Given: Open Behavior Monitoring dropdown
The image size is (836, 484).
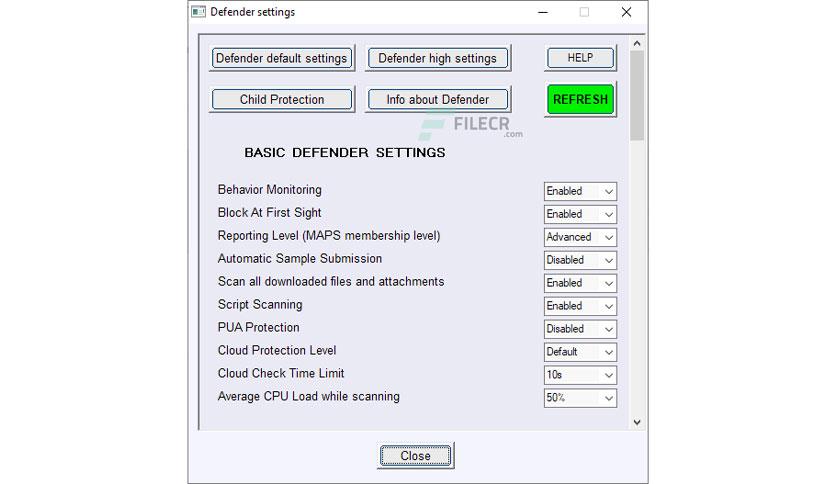Looking at the screenshot, I should tap(580, 191).
